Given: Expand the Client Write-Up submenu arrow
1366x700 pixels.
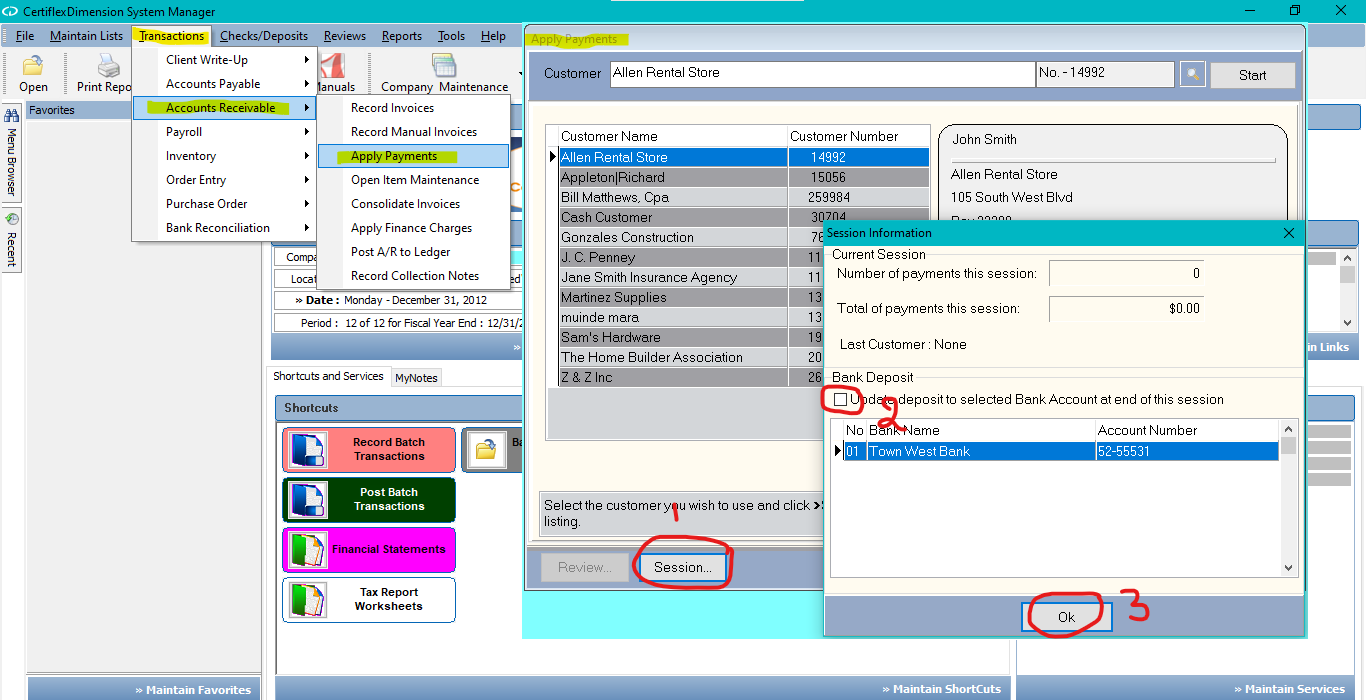Looking at the screenshot, I should click(x=307, y=60).
